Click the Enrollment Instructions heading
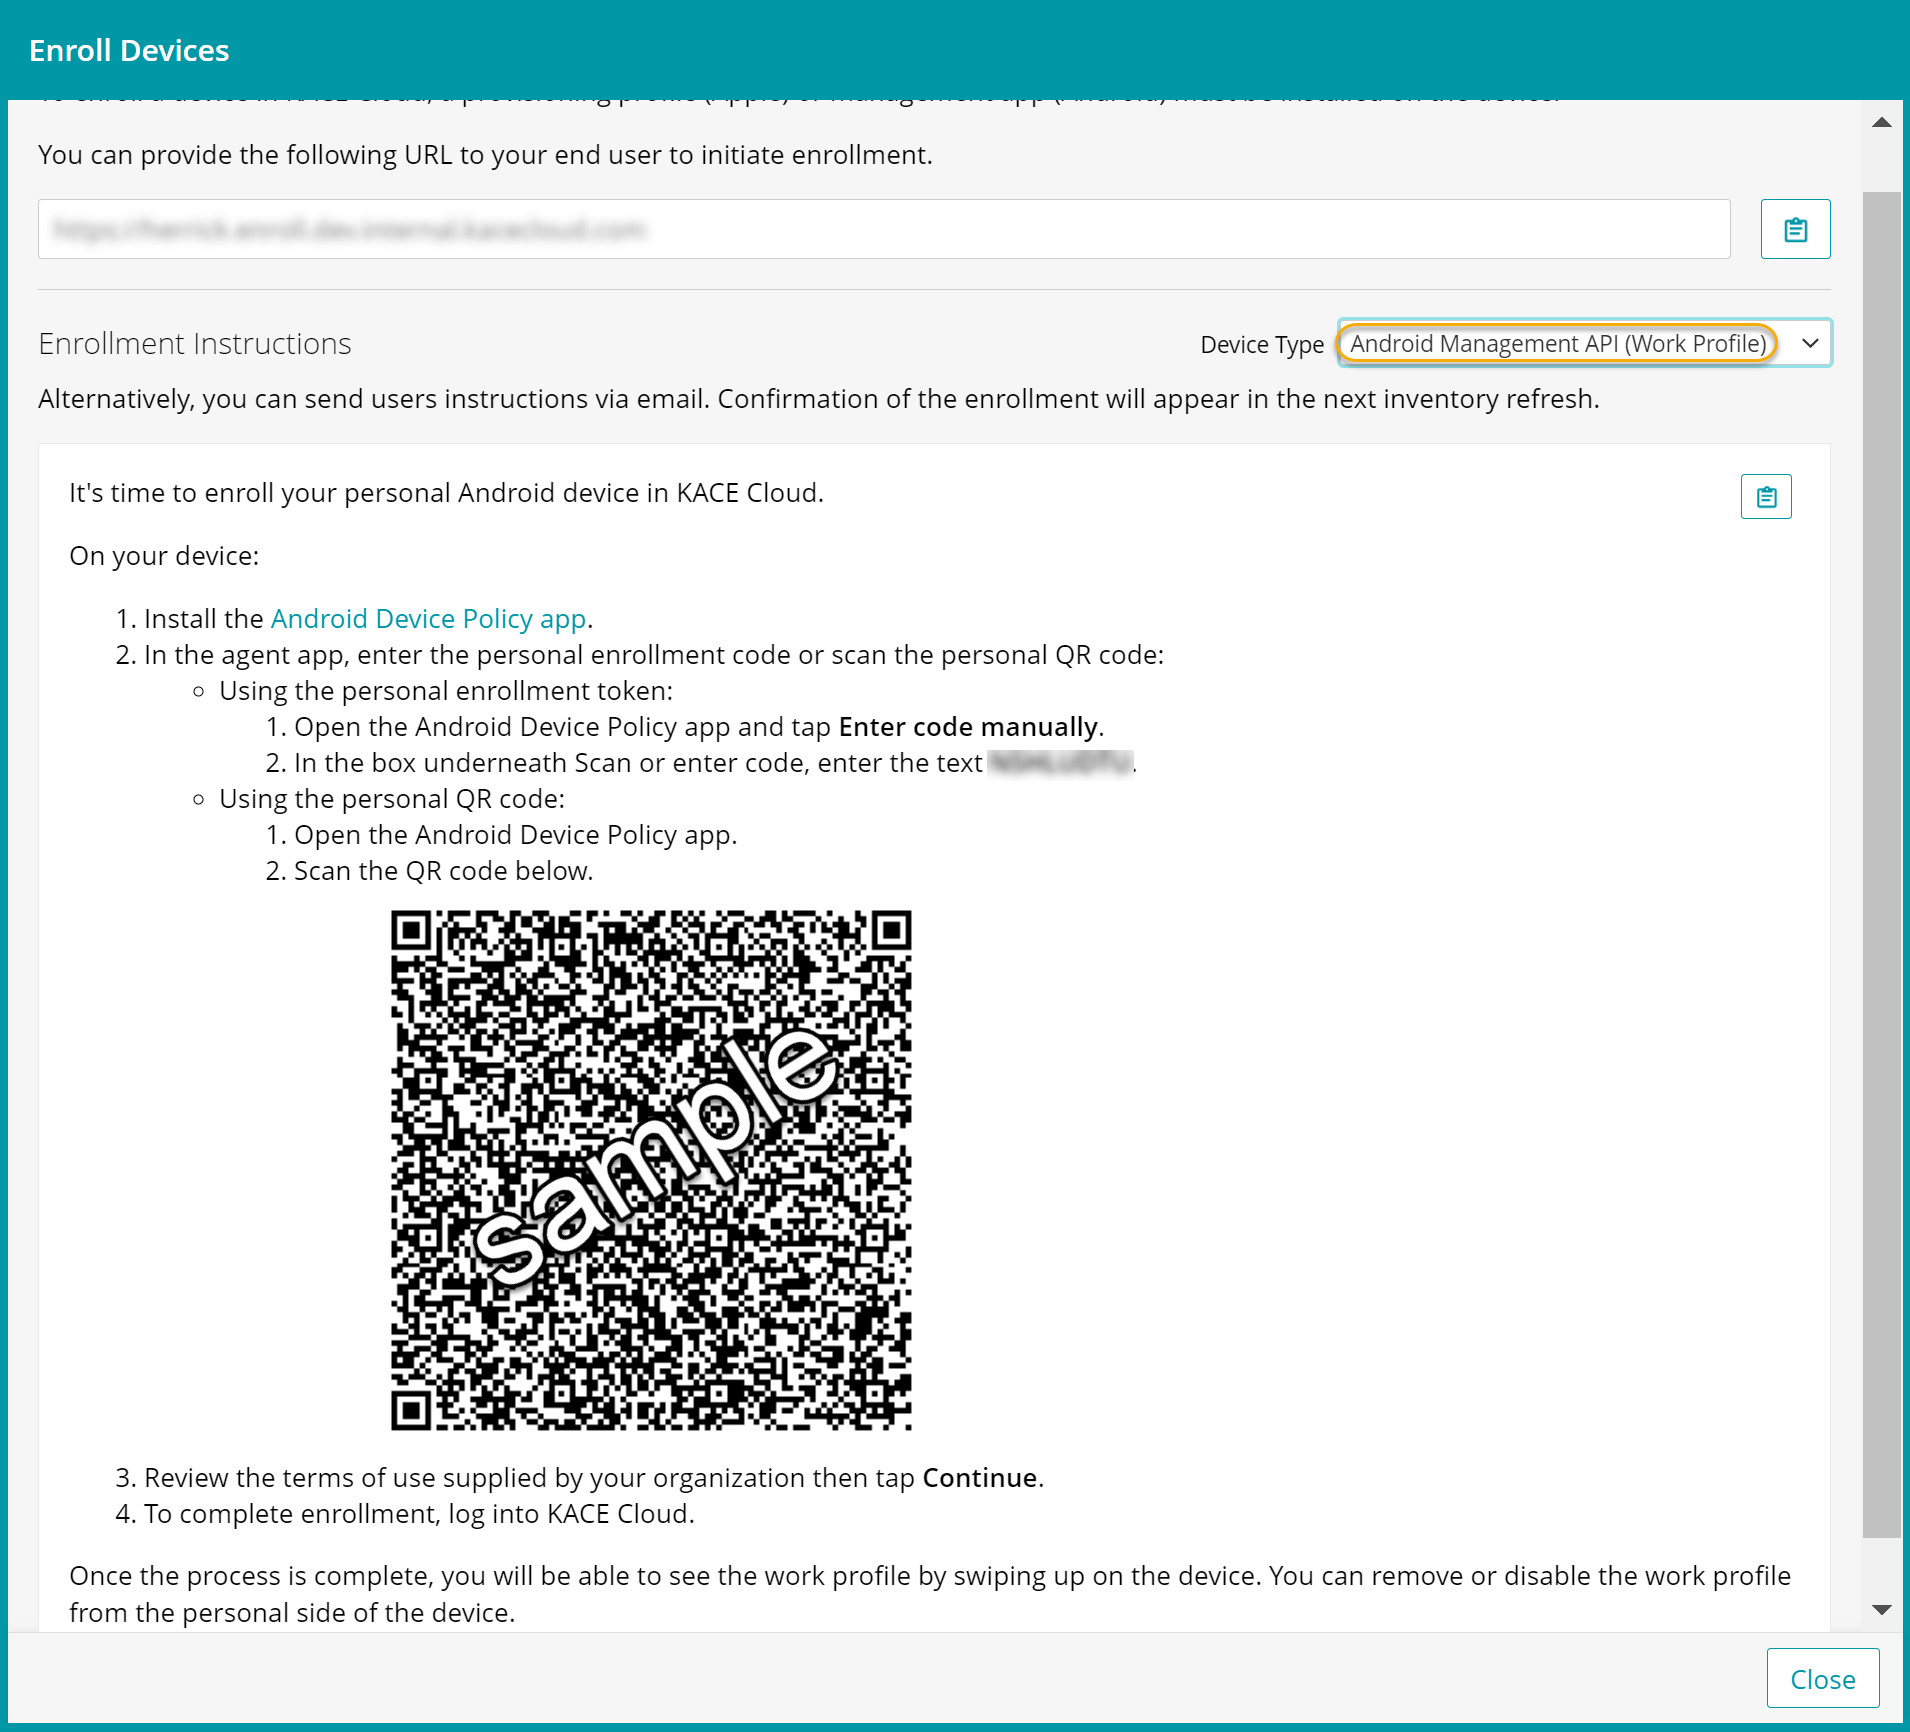 (195, 344)
